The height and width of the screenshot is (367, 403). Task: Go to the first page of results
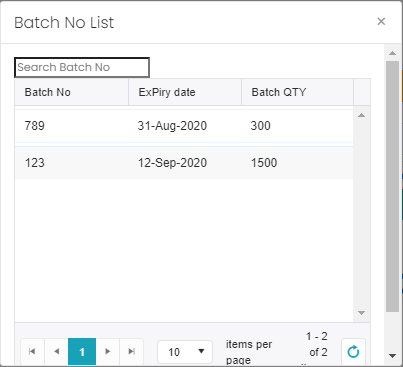coord(32,351)
